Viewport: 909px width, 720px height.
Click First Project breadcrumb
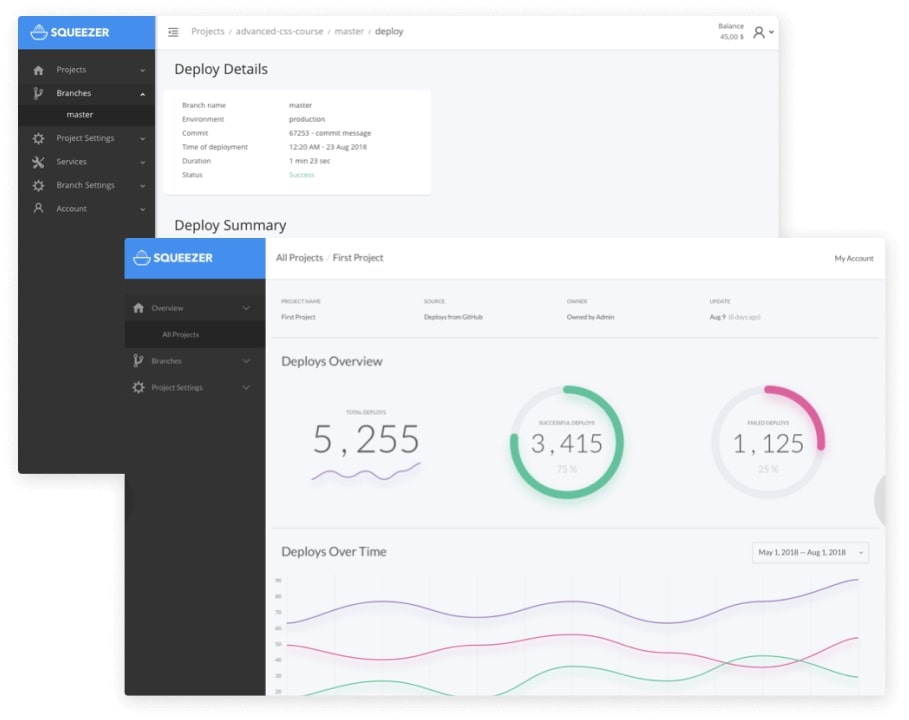358,257
